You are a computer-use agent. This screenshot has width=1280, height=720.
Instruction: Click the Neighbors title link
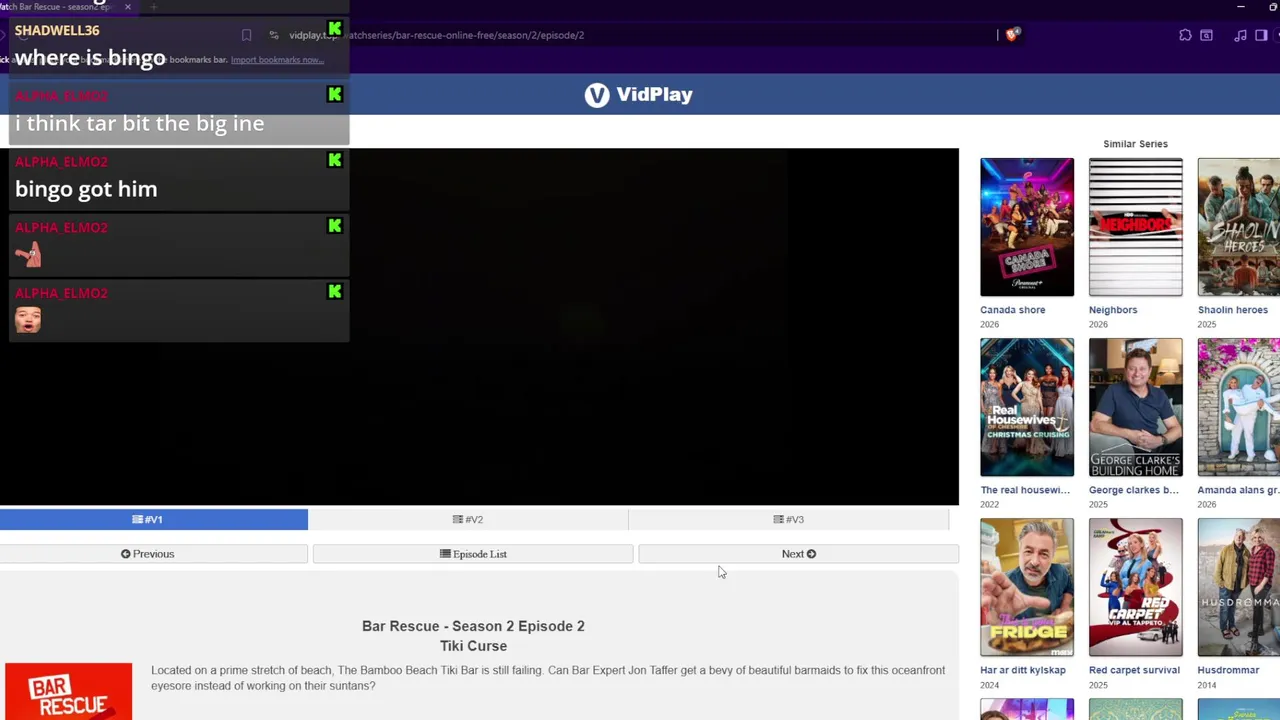pyautogui.click(x=1113, y=310)
